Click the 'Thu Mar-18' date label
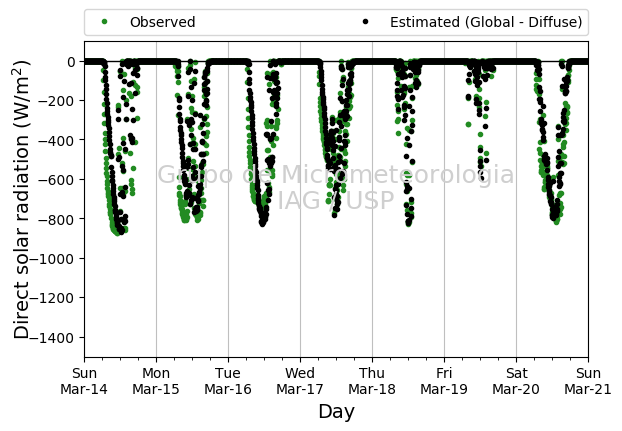Image resolution: width=622 pixels, height=431 pixels. (372, 381)
